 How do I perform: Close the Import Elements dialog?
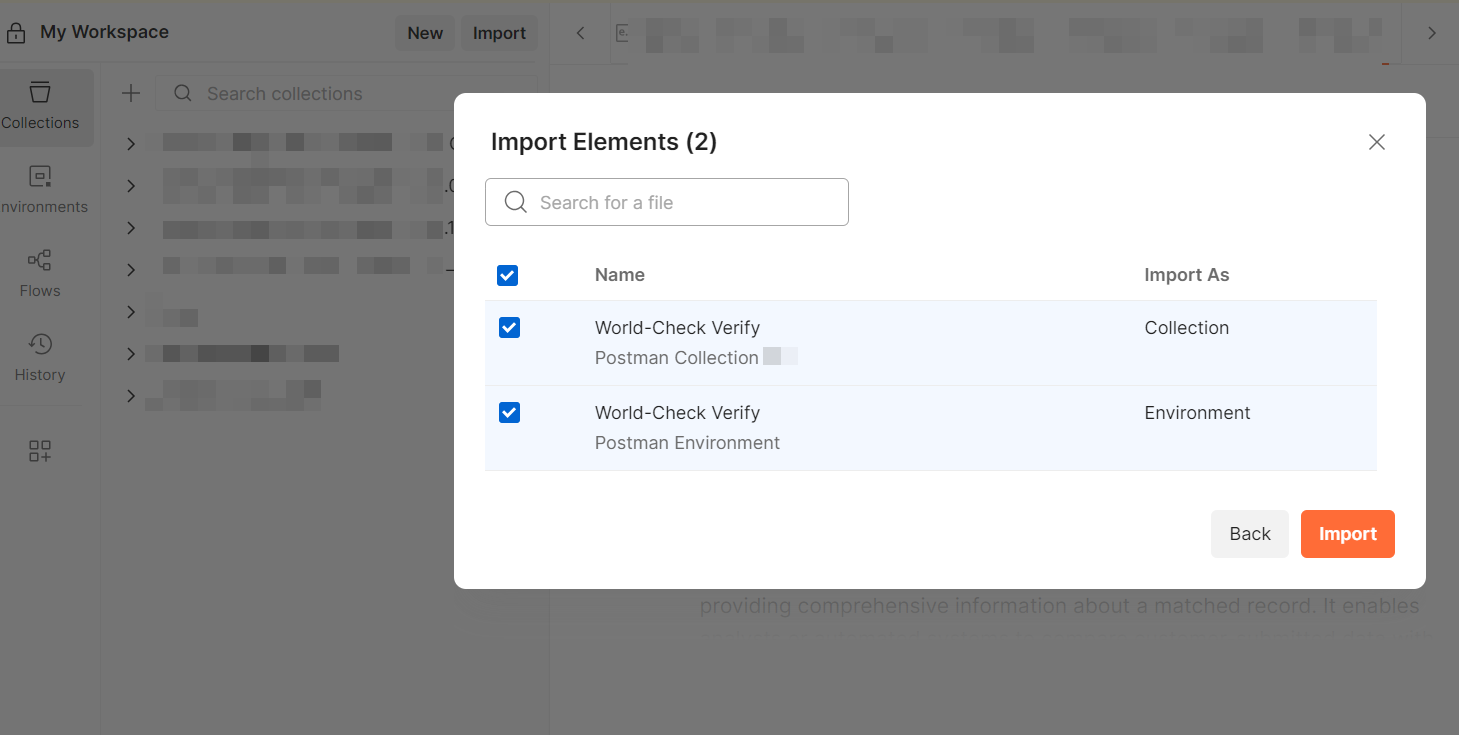click(1377, 142)
